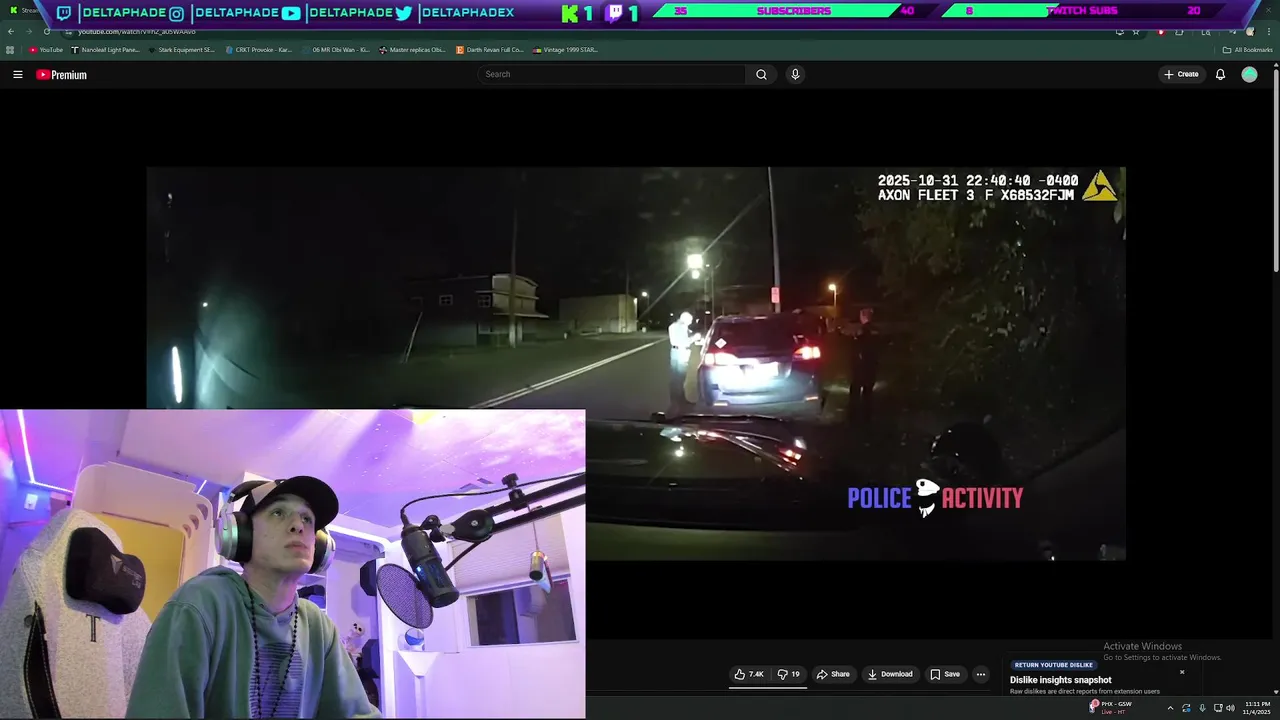Viewport: 1280px width, 720px height.
Task: Click the Return YouTube Dislike badge
Action: [x=1053, y=665]
